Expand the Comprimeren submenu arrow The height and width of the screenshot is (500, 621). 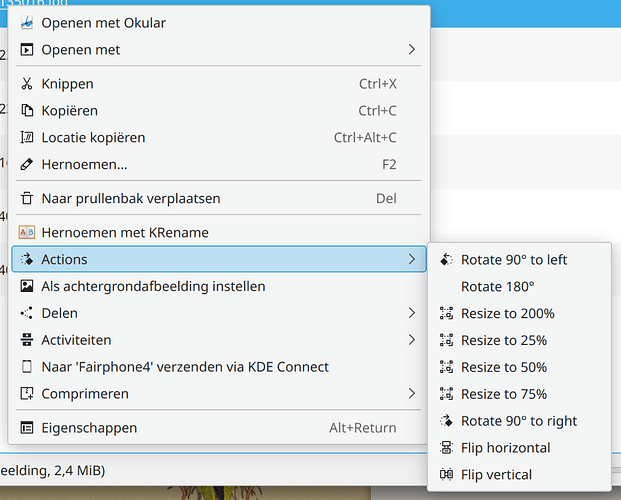(412, 393)
